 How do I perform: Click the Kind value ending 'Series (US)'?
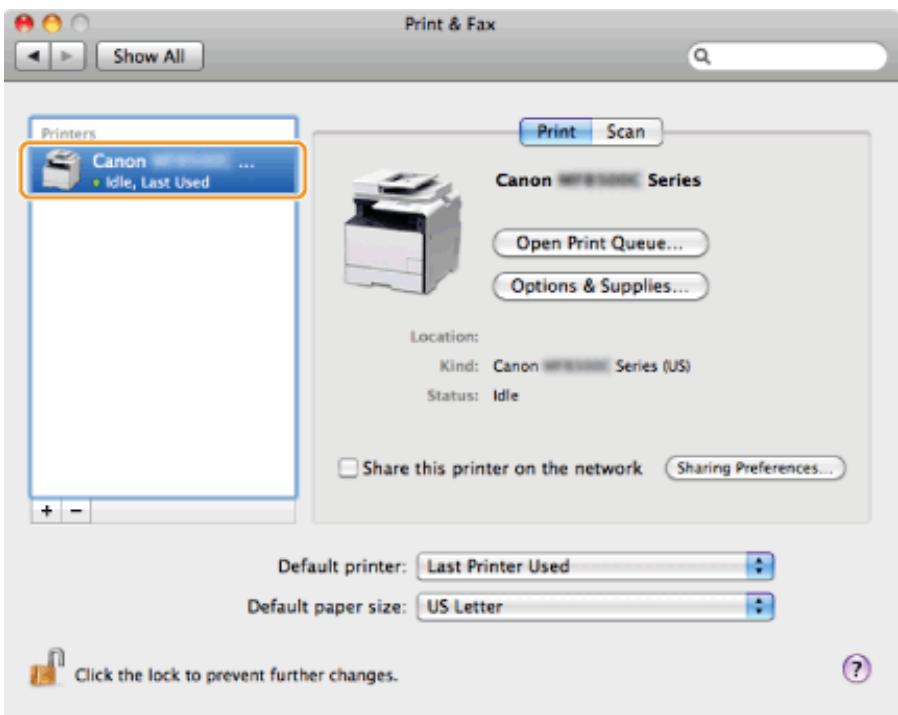tap(592, 366)
